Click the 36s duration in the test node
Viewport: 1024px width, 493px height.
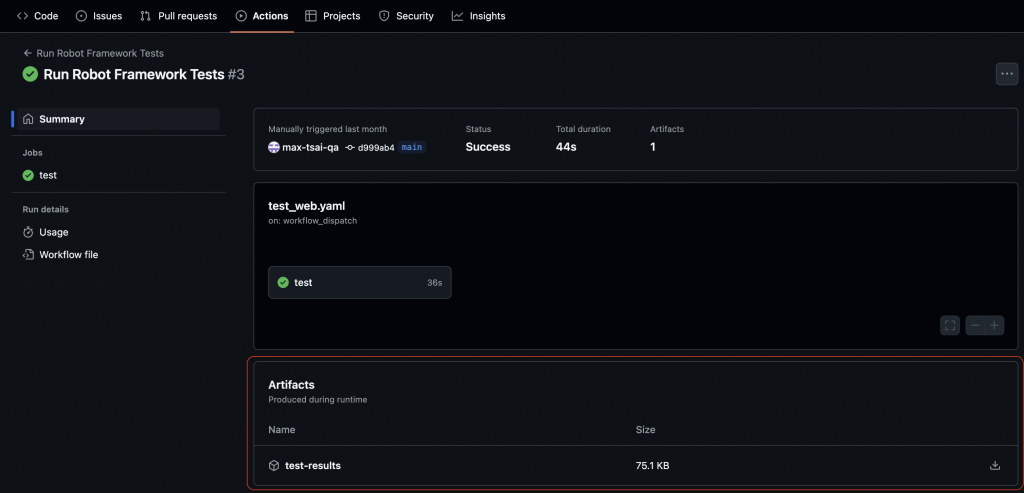434,283
